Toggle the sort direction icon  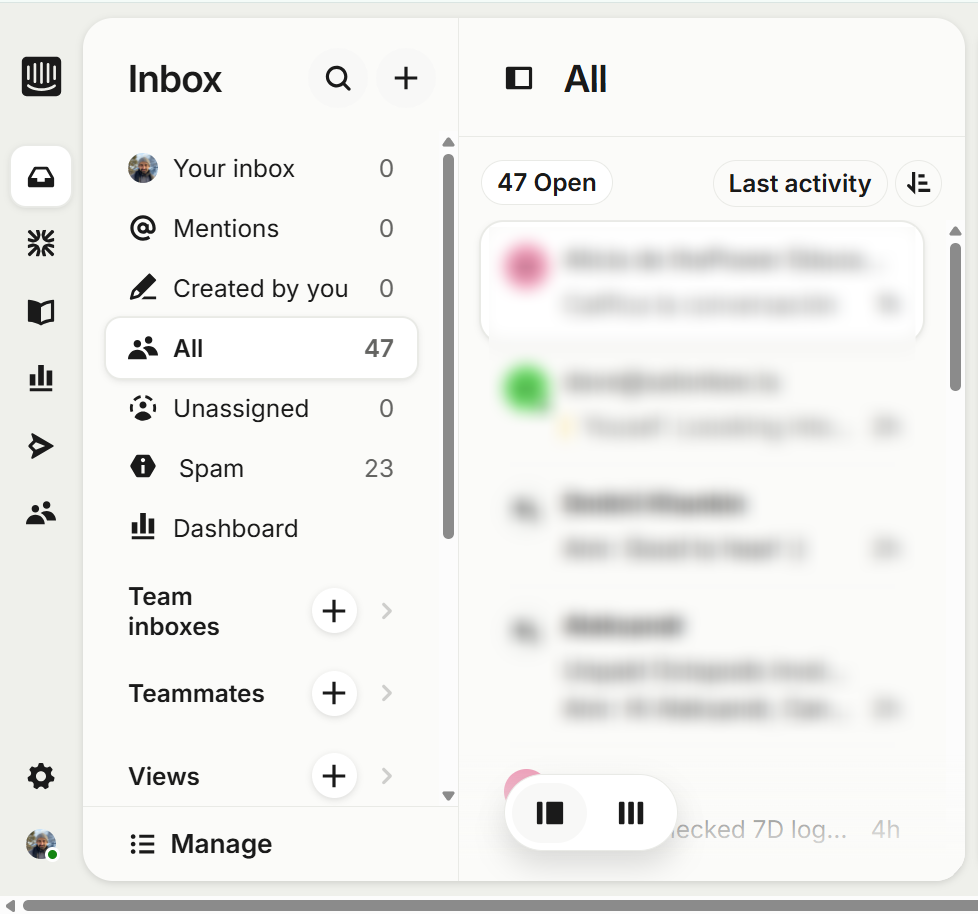(918, 183)
